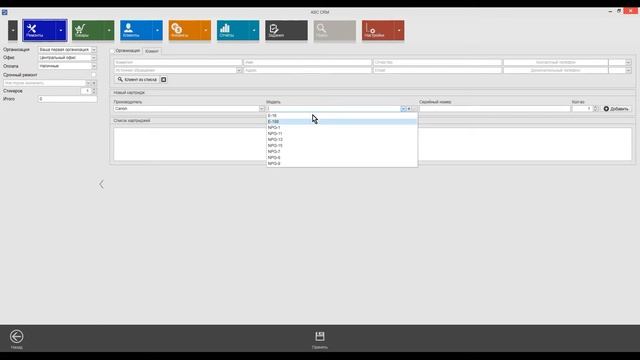Toggle the Срочный ремонт checkbox
The width and height of the screenshot is (640, 360).
tap(93, 75)
